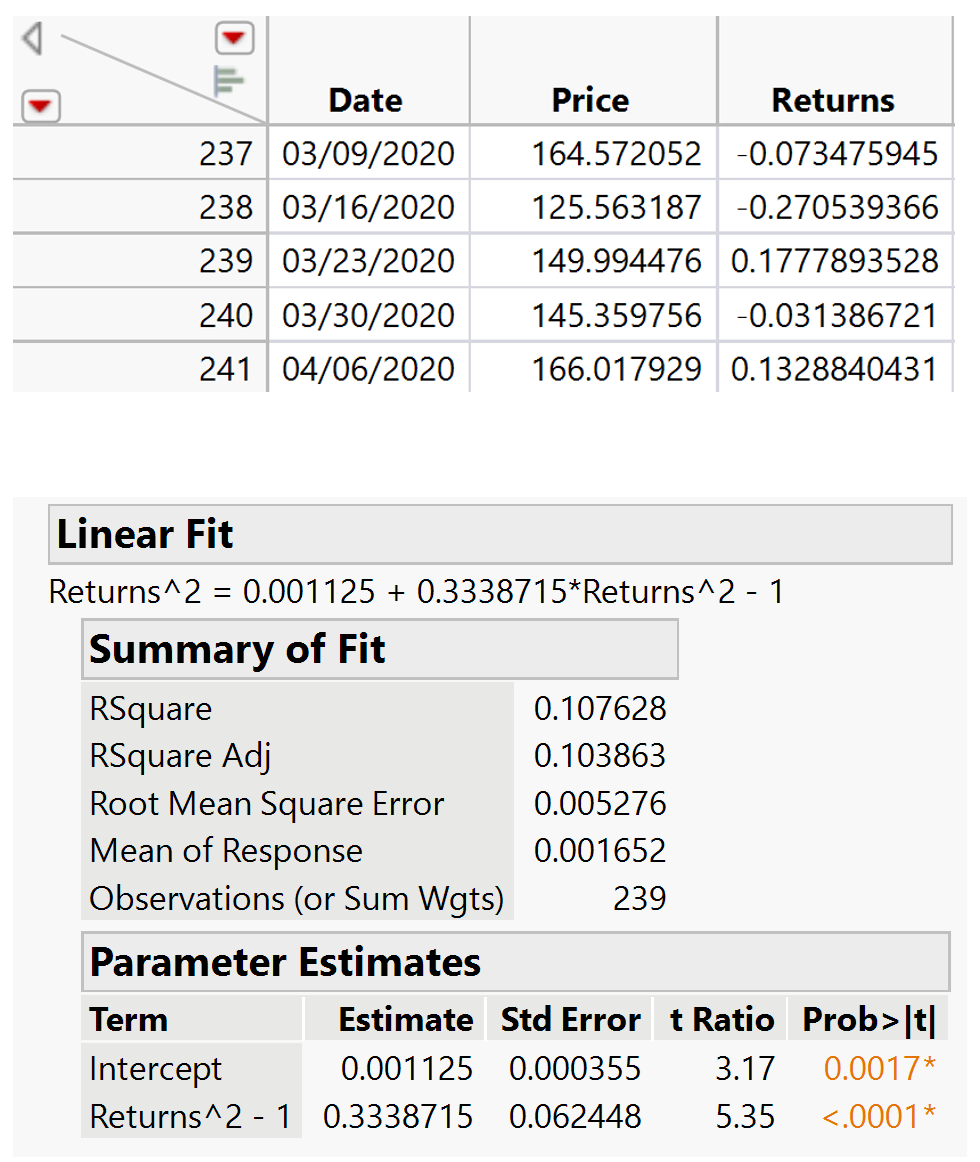Click the Returns^2 - 1 term label
980x1162 pixels.
[x=191, y=1116]
